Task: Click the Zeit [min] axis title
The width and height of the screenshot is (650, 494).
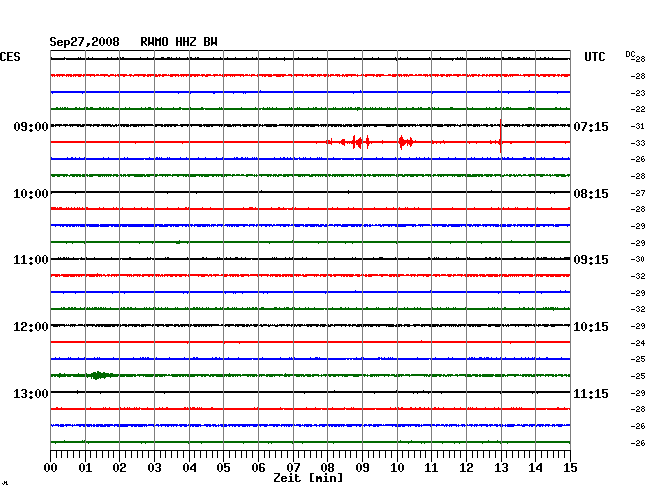Action: coord(308,478)
